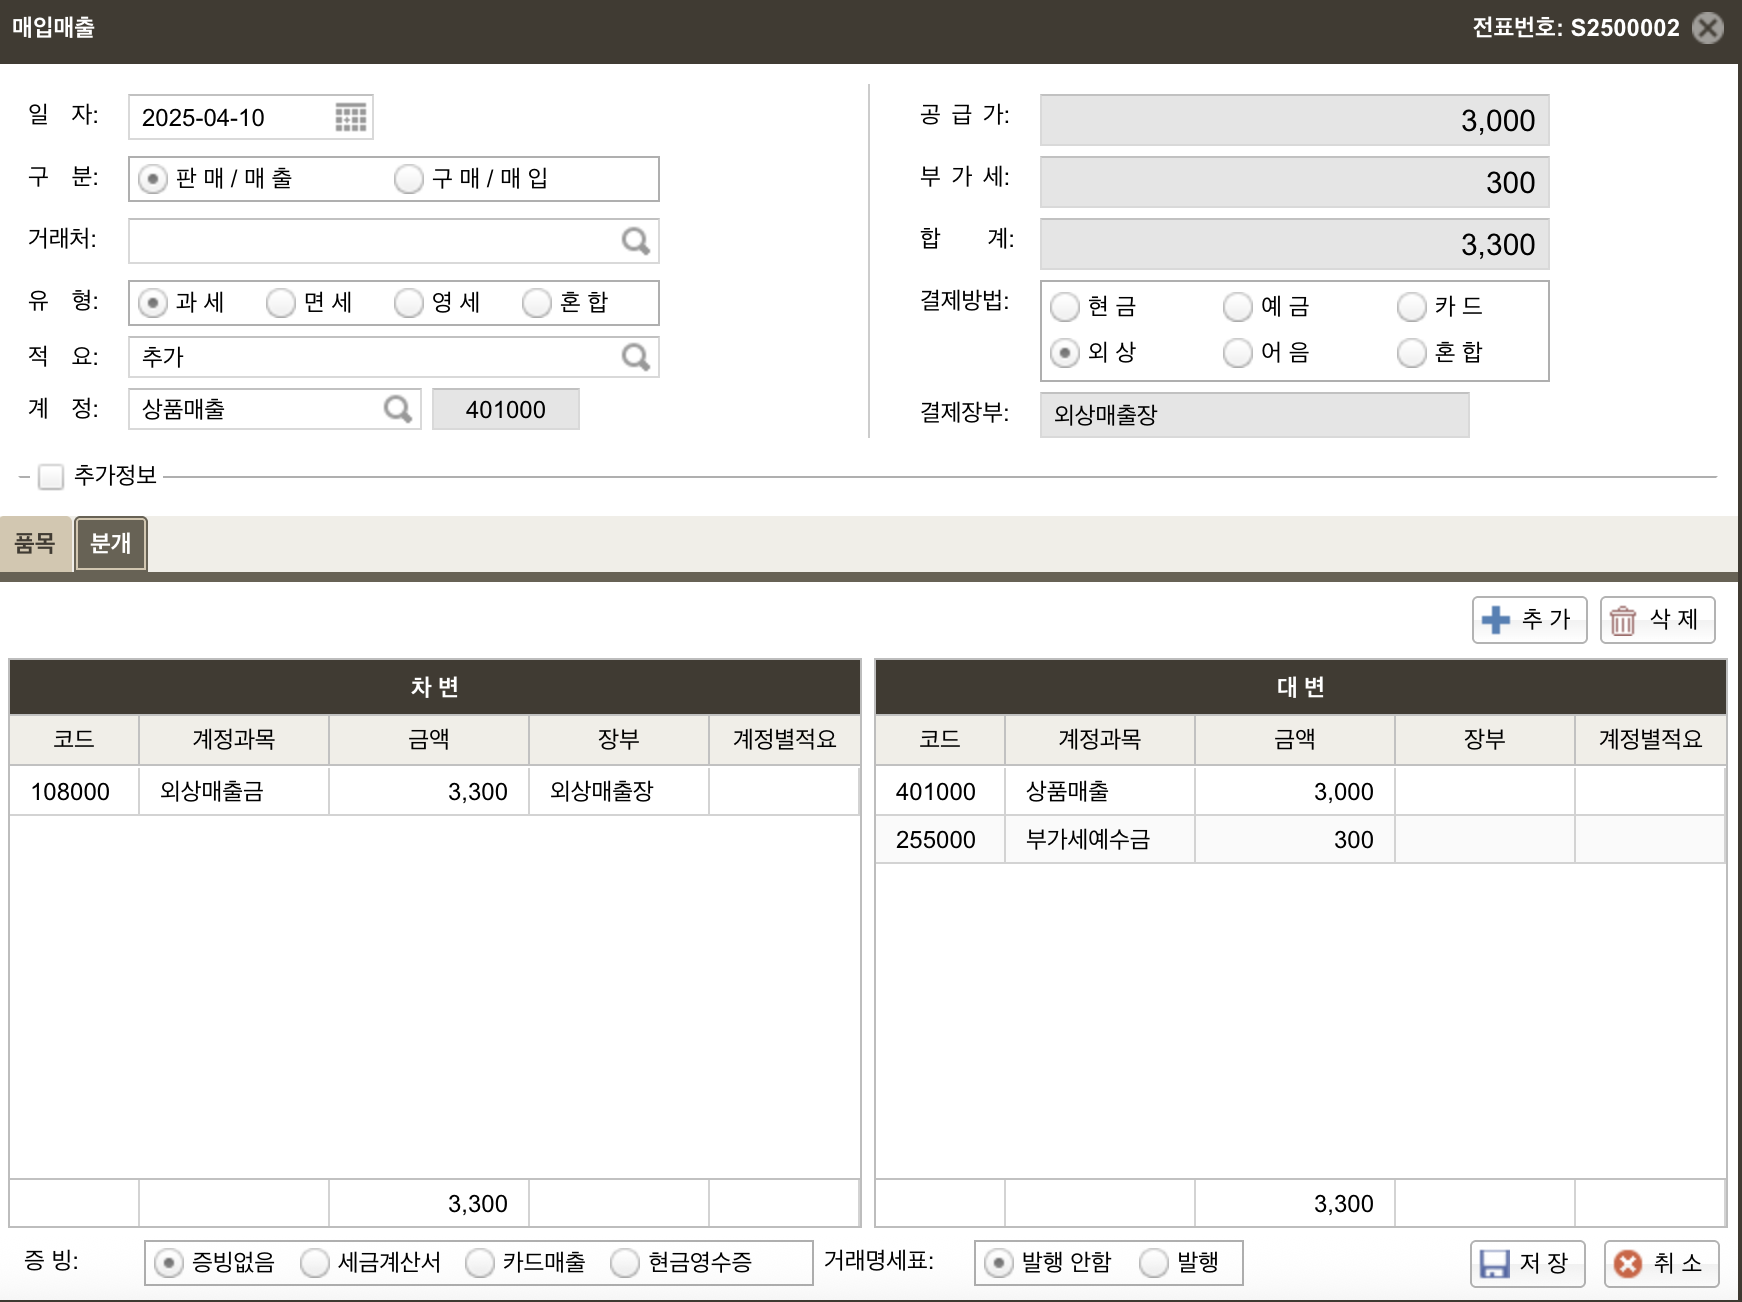Cancel with the 취소 button
The image size is (1742, 1302).
pos(1661,1263)
